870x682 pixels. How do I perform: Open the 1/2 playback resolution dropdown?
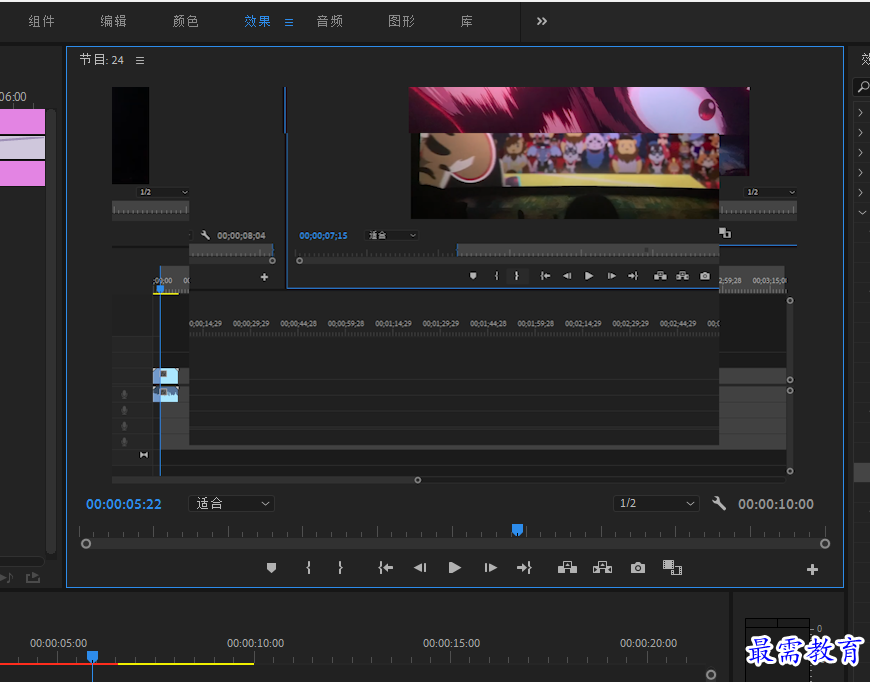coord(656,503)
